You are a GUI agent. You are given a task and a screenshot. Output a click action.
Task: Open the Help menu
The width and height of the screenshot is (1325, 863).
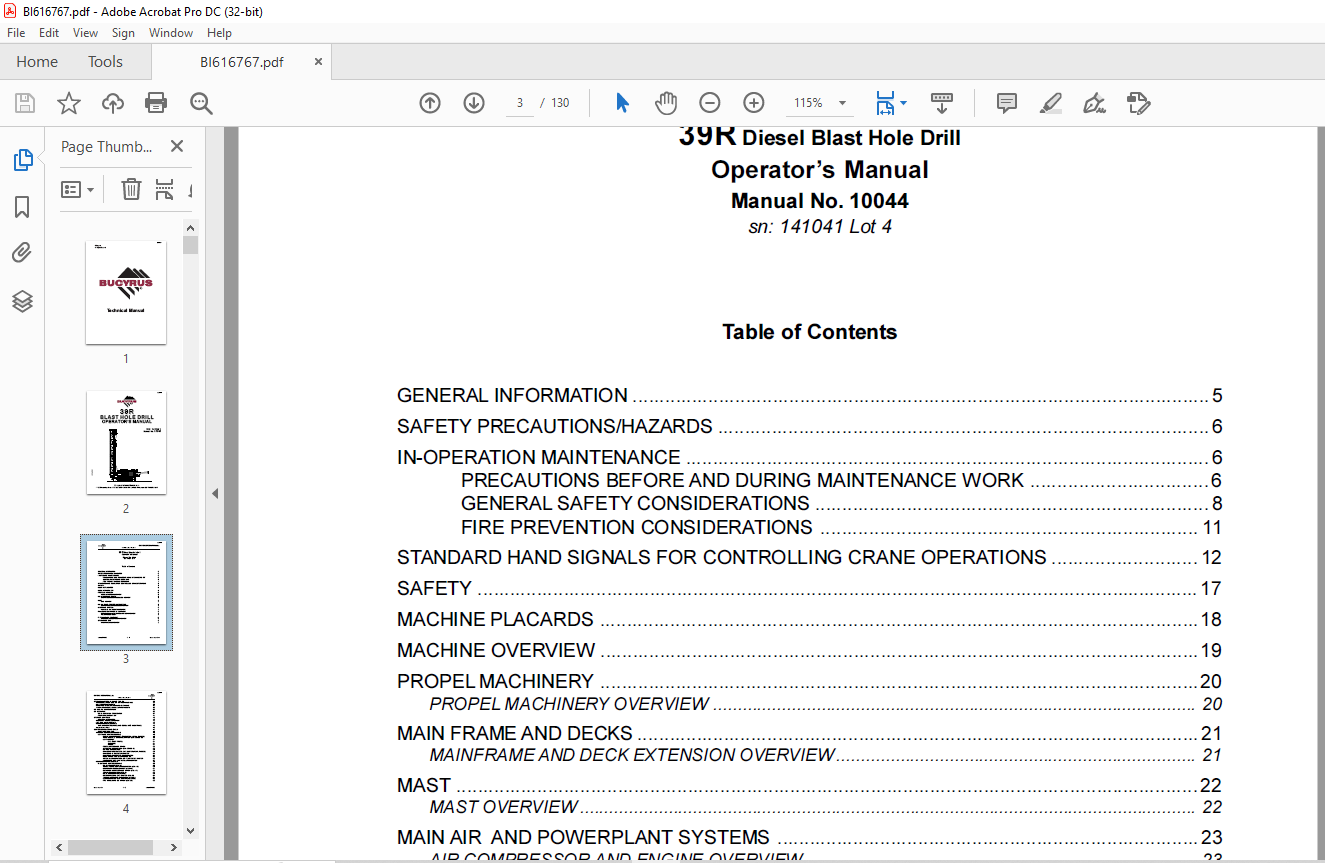219,33
